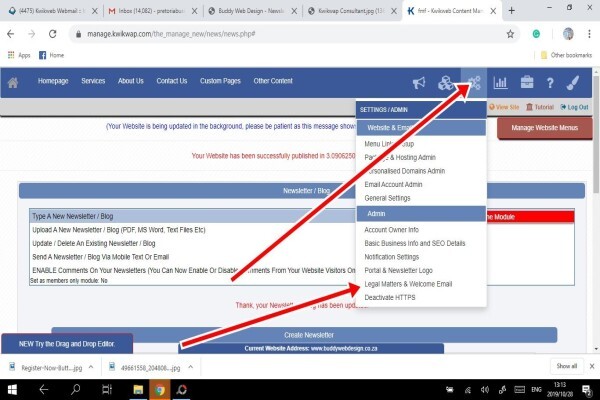
Task: Select Notification Settings
Action: (391, 257)
